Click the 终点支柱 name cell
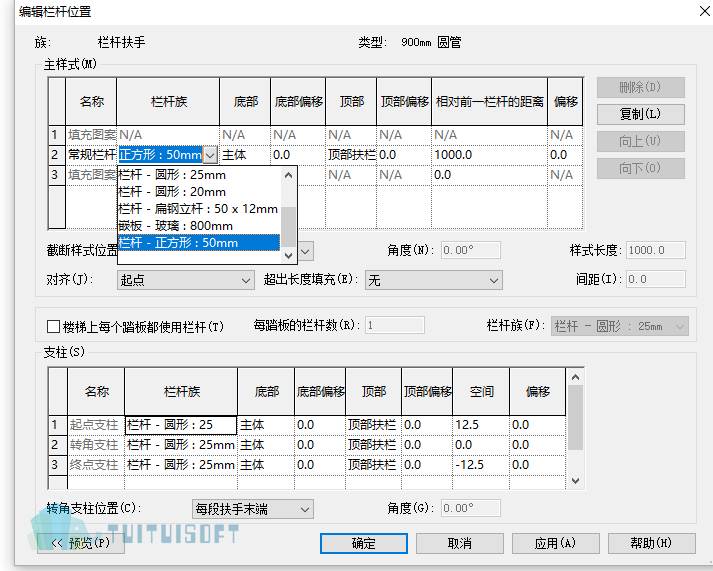The height and width of the screenshot is (571, 713). coord(96,465)
